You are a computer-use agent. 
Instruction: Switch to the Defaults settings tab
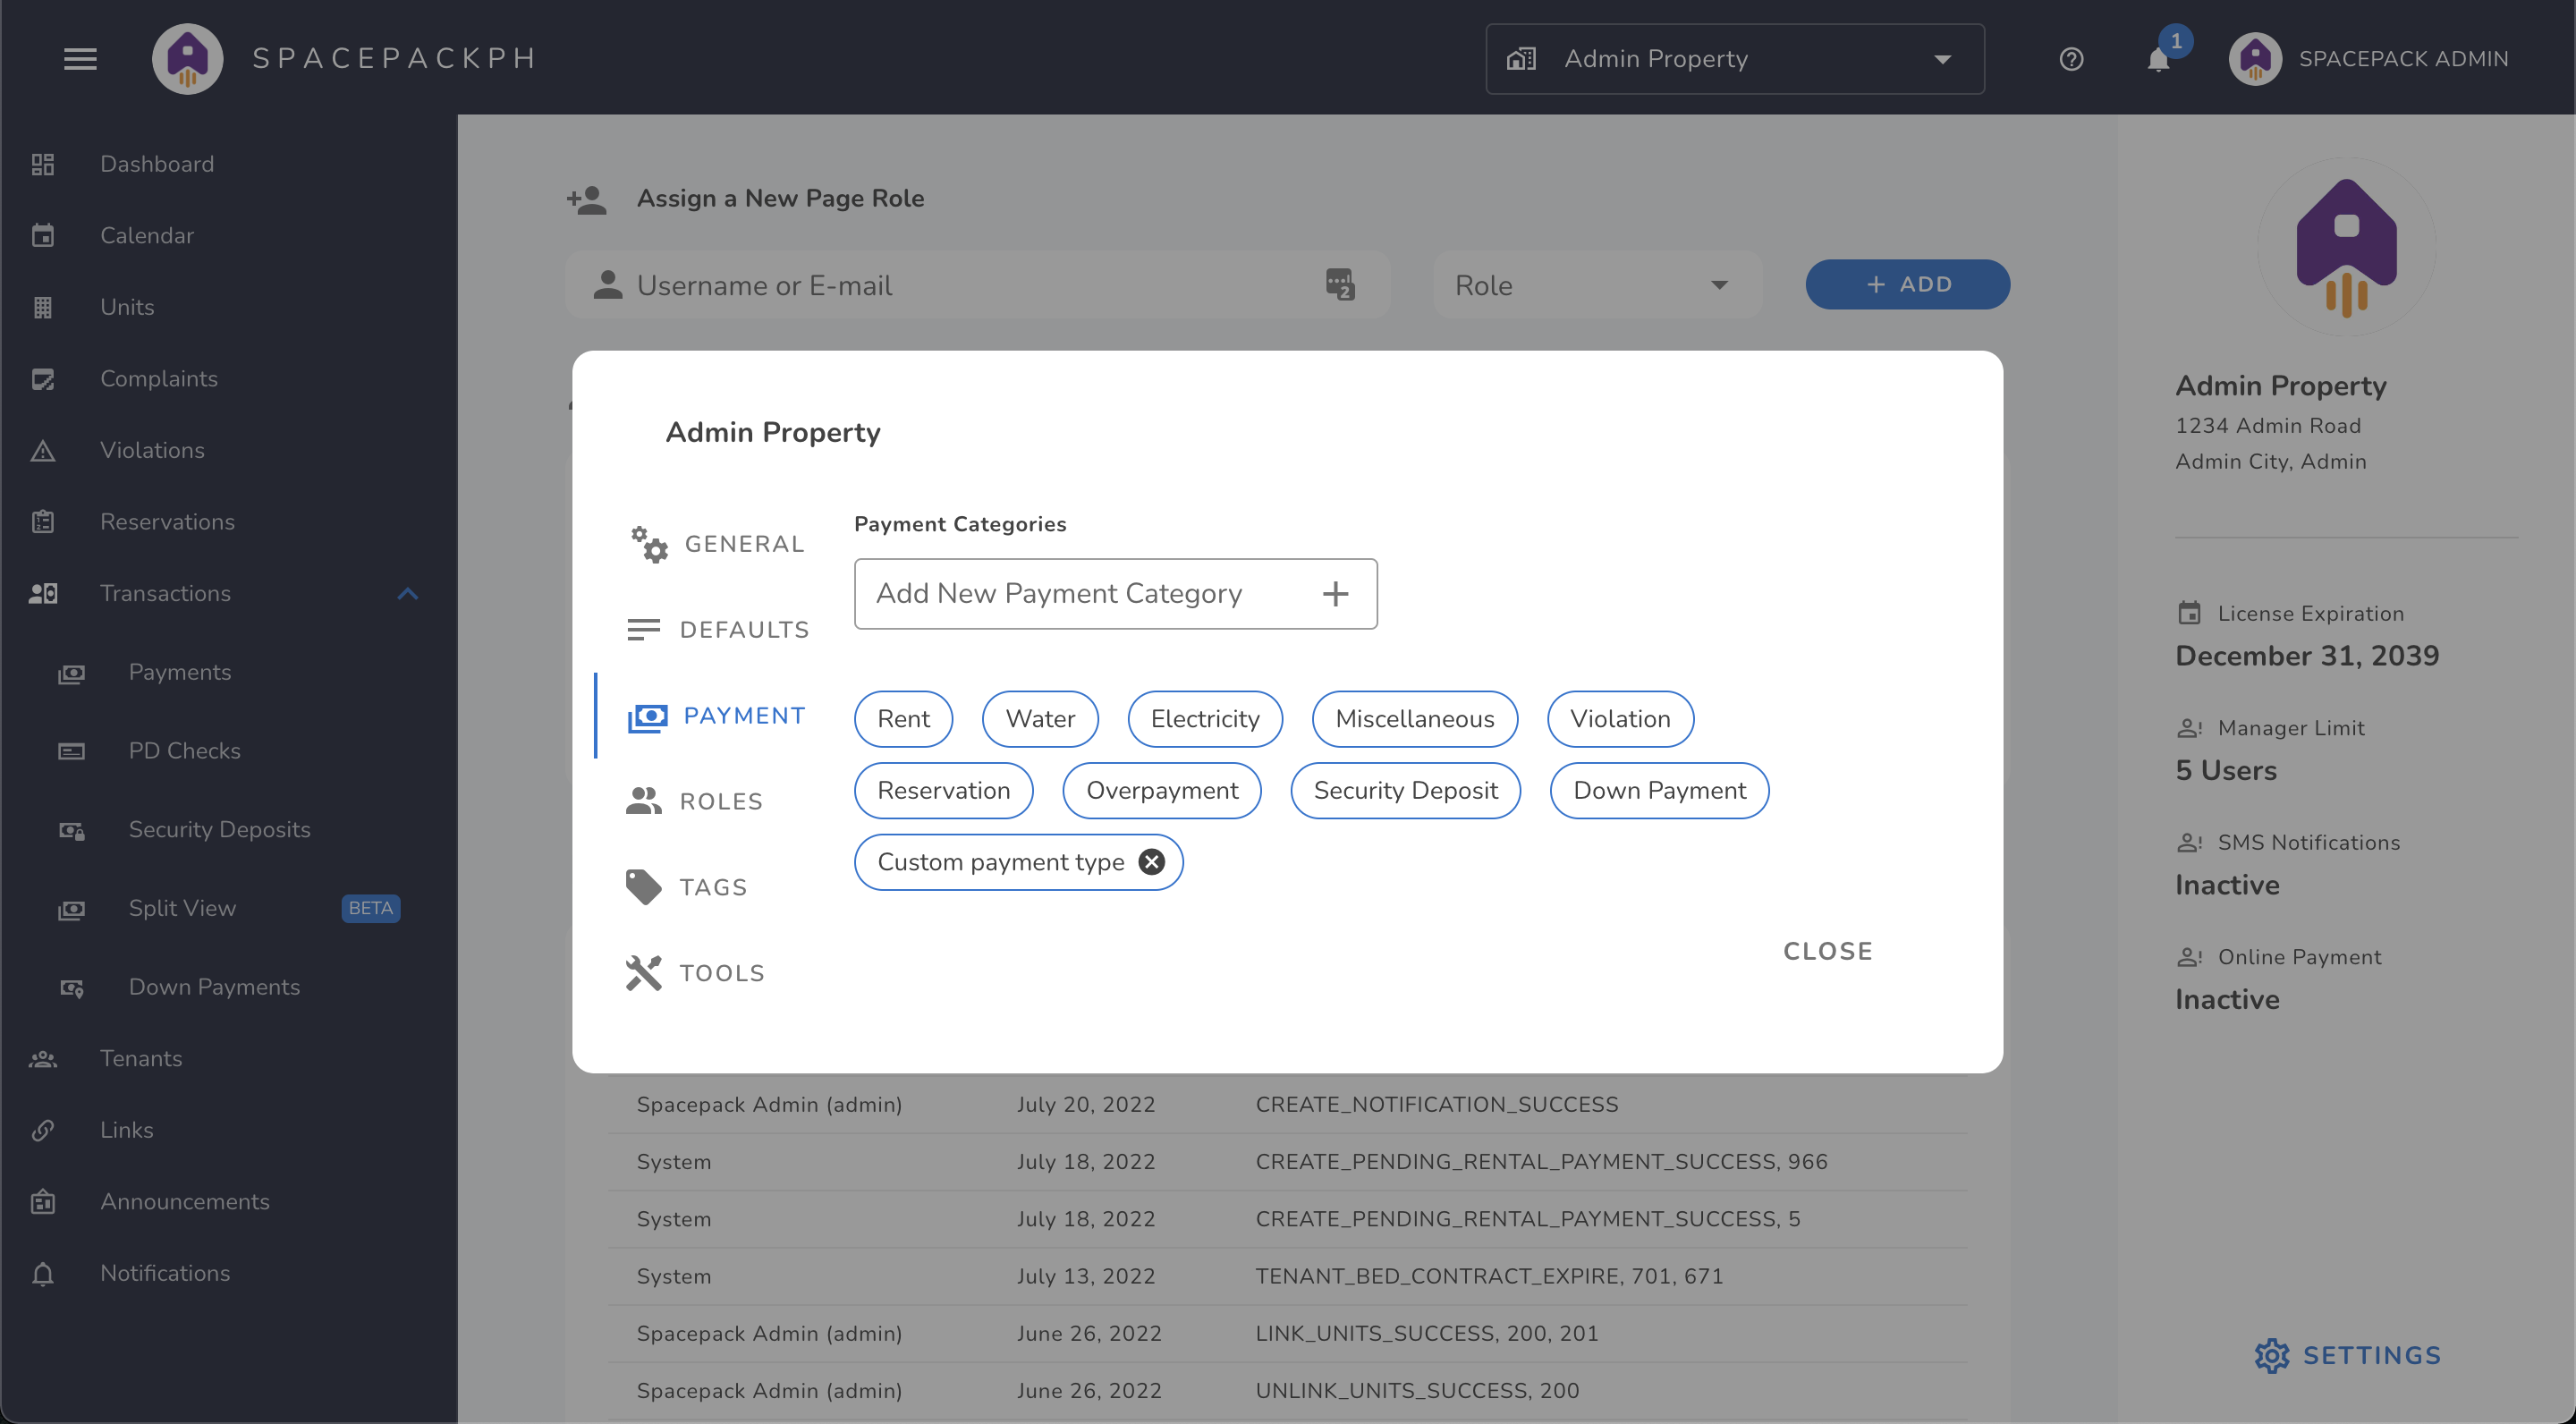(x=717, y=630)
